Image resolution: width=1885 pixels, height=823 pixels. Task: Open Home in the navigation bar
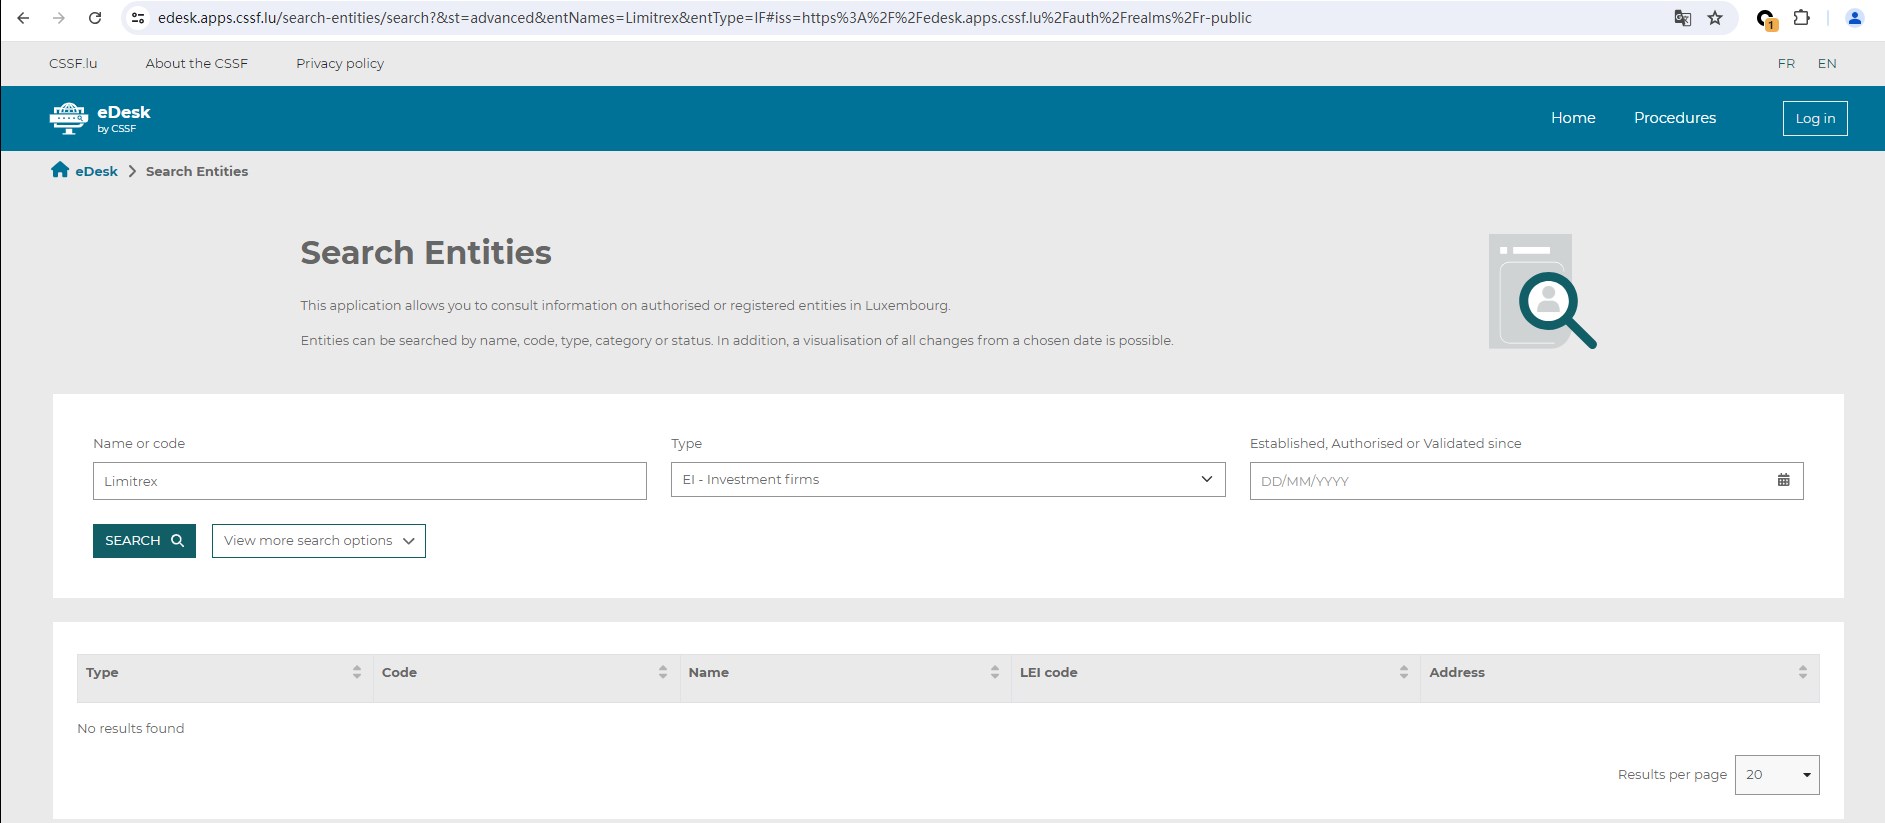pos(1572,118)
